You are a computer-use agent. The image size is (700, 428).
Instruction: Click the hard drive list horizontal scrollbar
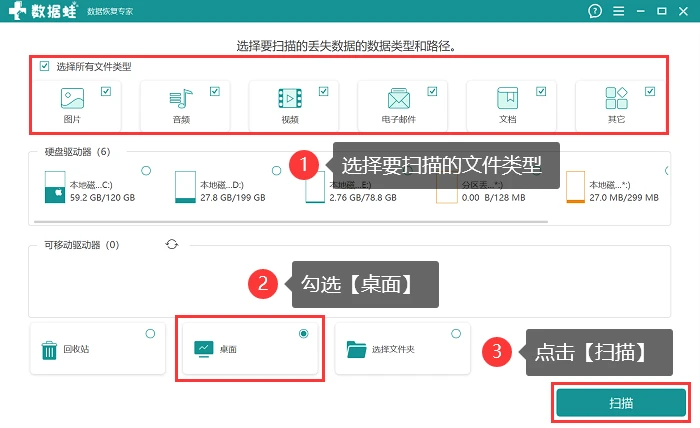click(291, 221)
